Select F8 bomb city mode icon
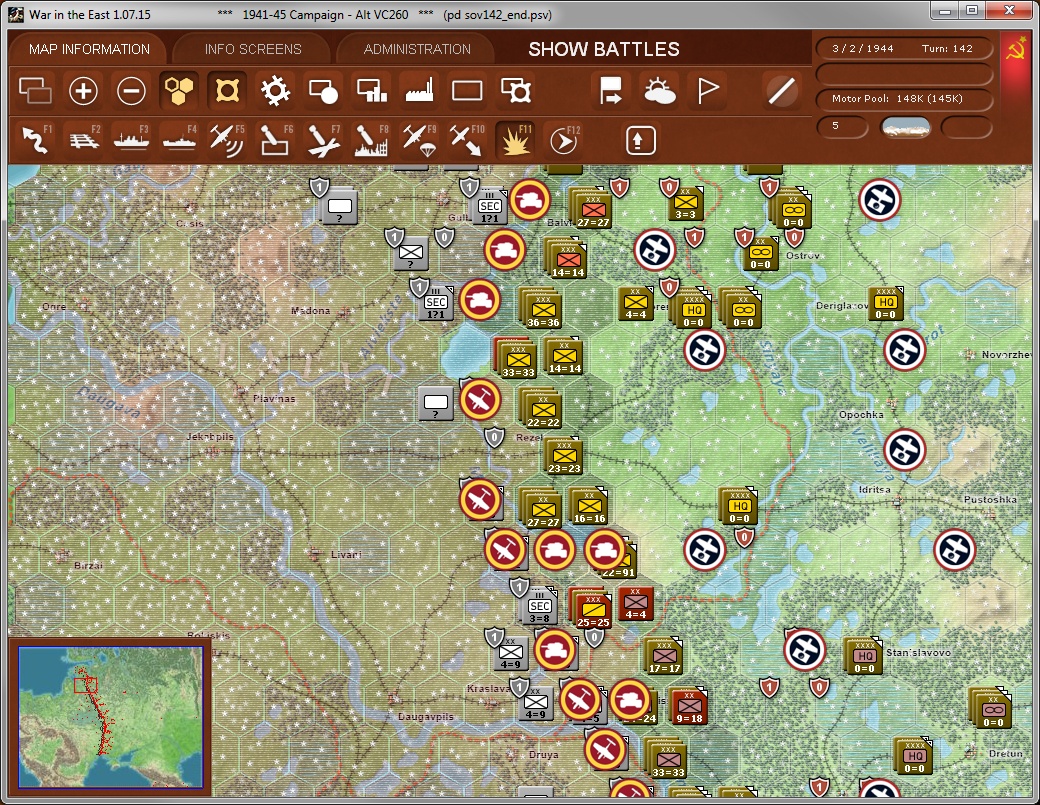The height and width of the screenshot is (805, 1040). pos(371,140)
